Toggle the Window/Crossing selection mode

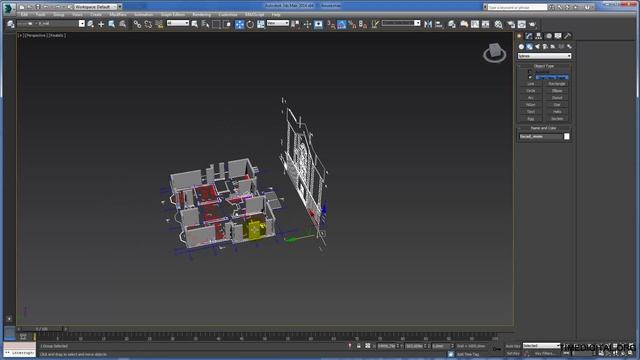coord(227,24)
